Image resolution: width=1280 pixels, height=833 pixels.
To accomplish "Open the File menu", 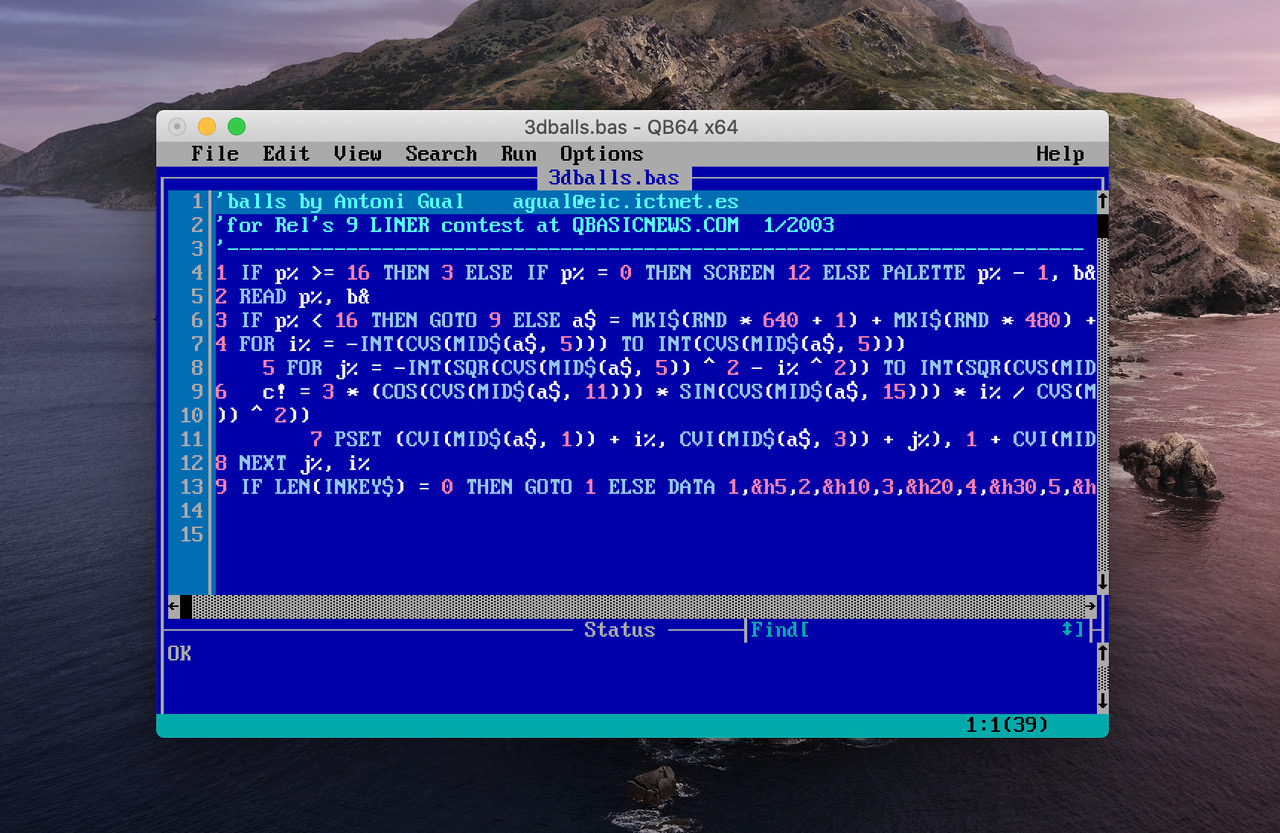I will click(215, 154).
